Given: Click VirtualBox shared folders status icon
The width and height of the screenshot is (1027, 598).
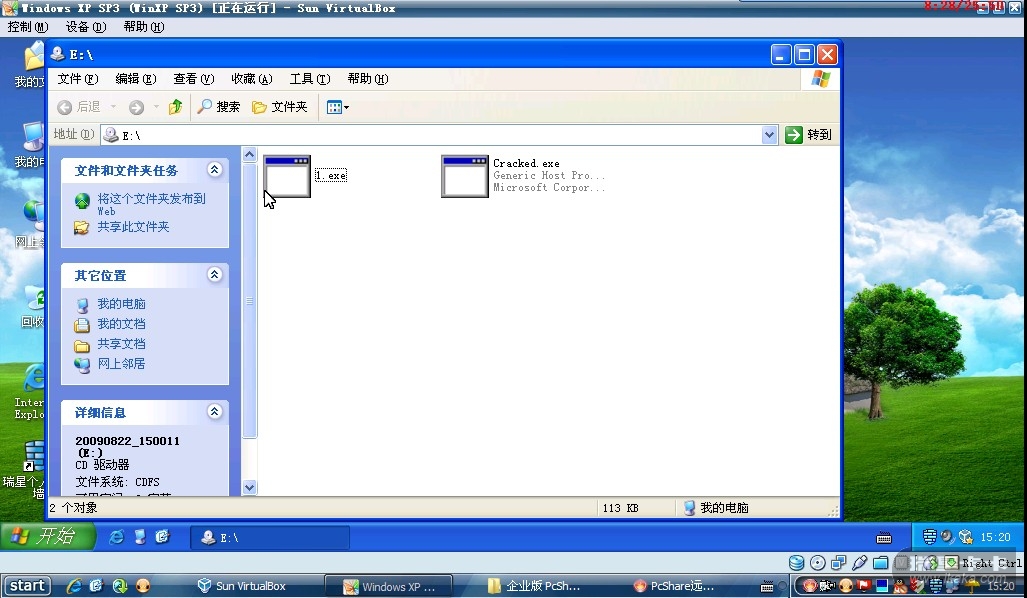Looking at the screenshot, I should click(880, 563).
